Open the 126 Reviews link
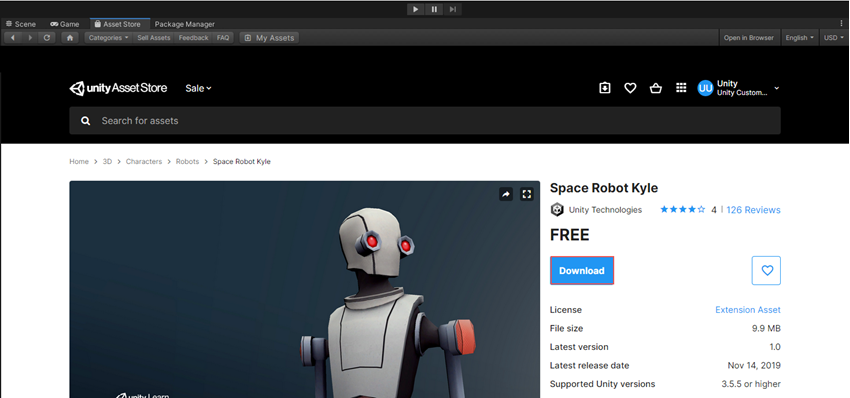The height and width of the screenshot is (398, 850). pos(754,210)
